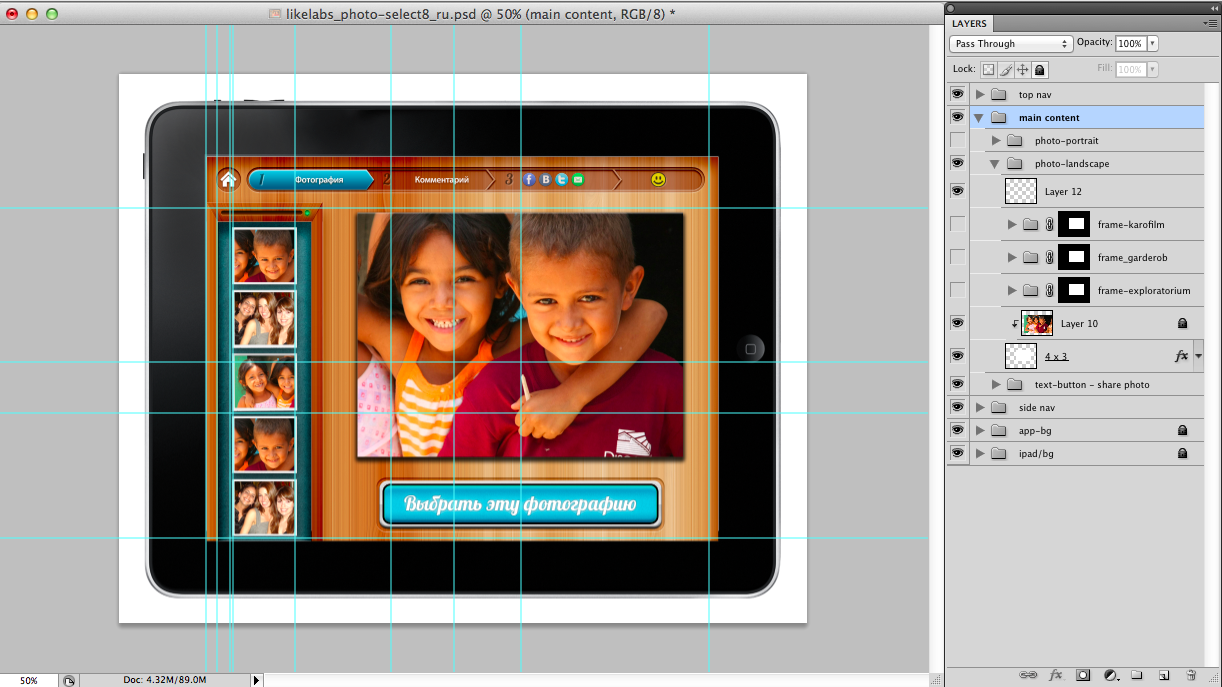Click the Layer 10 photo thumbnail
Screen dimensions: 1222x687
[x=1037, y=323]
